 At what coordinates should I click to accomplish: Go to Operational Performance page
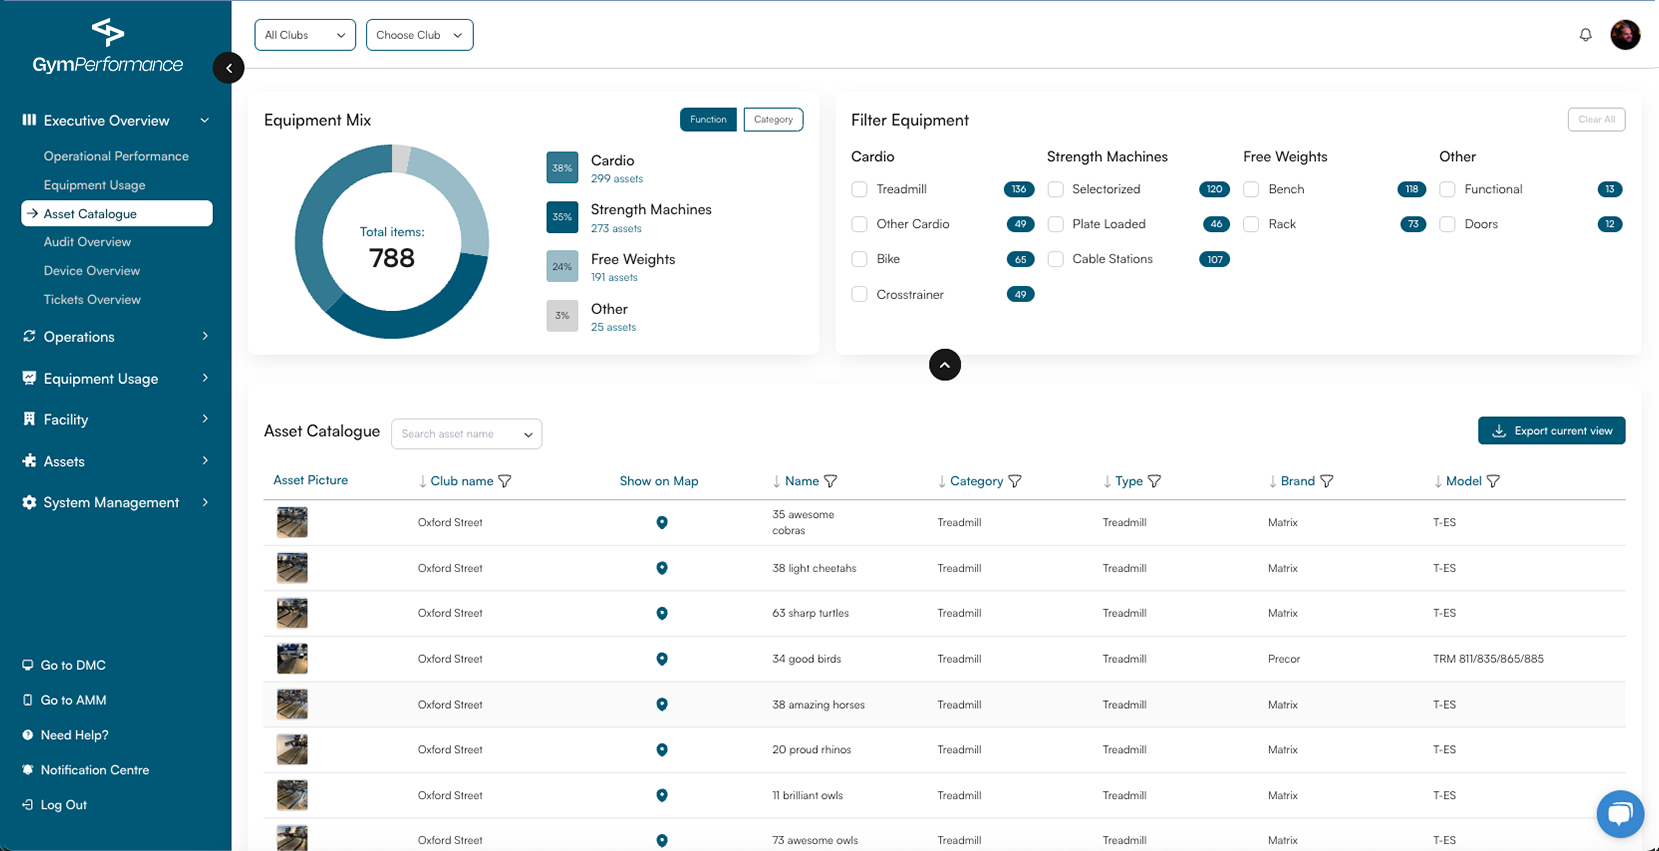click(x=116, y=156)
